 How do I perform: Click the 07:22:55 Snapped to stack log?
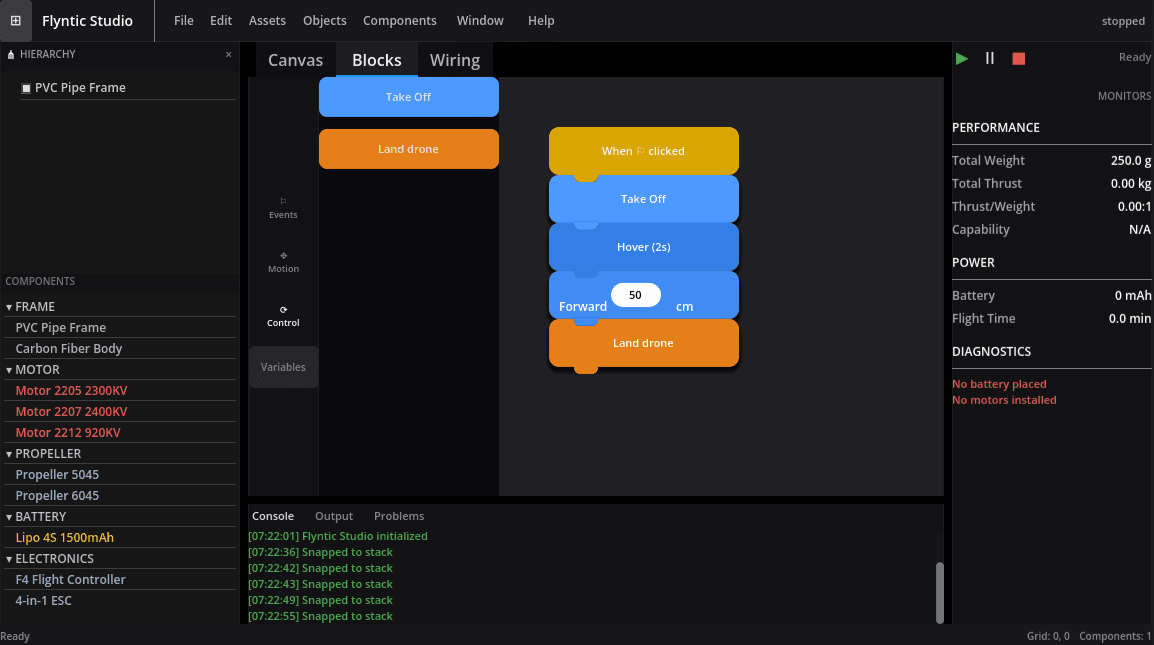pyautogui.click(x=320, y=616)
